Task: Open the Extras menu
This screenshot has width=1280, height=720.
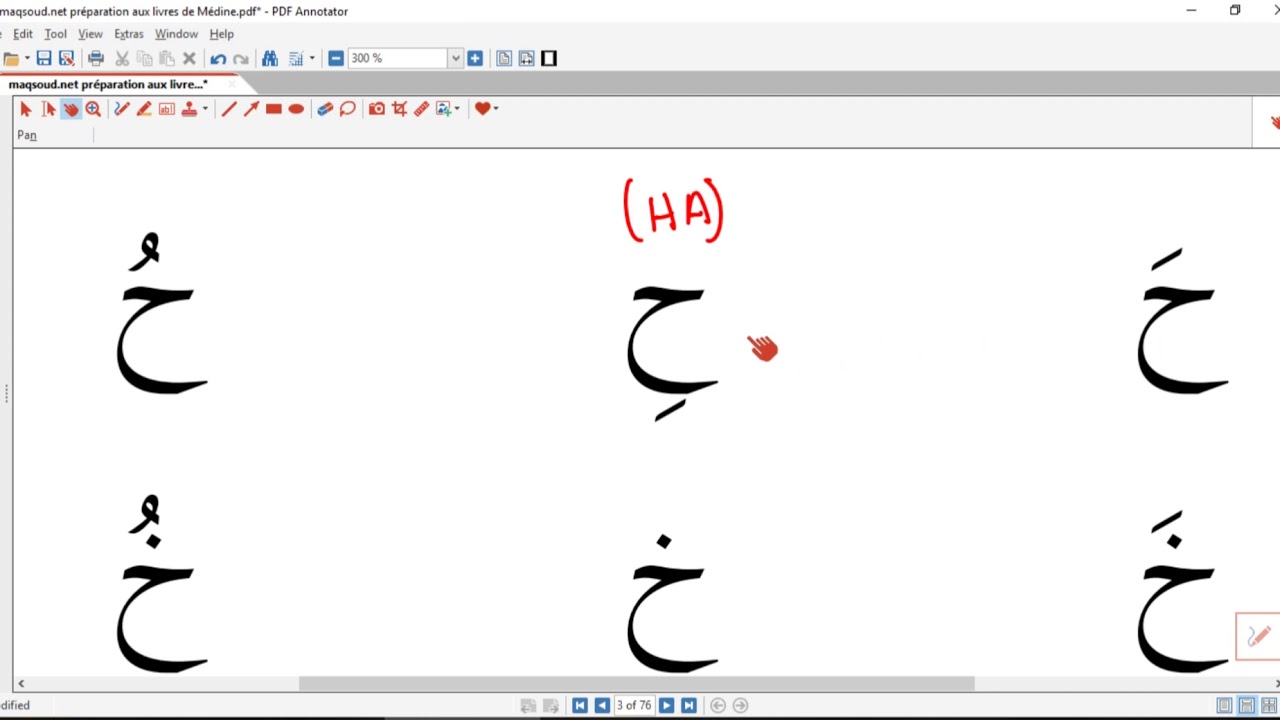Action: (129, 34)
